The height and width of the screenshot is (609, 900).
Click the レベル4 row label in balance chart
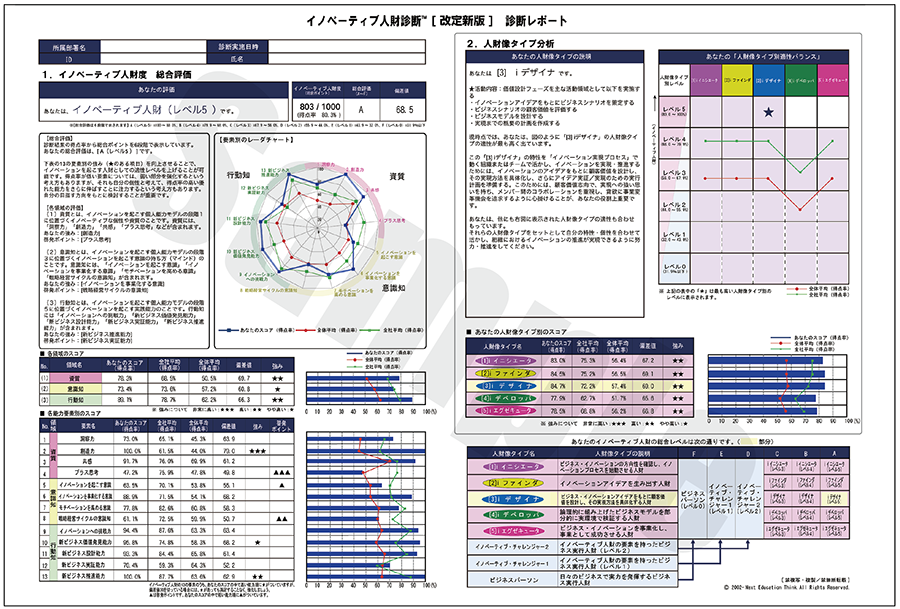pos(674,142)
